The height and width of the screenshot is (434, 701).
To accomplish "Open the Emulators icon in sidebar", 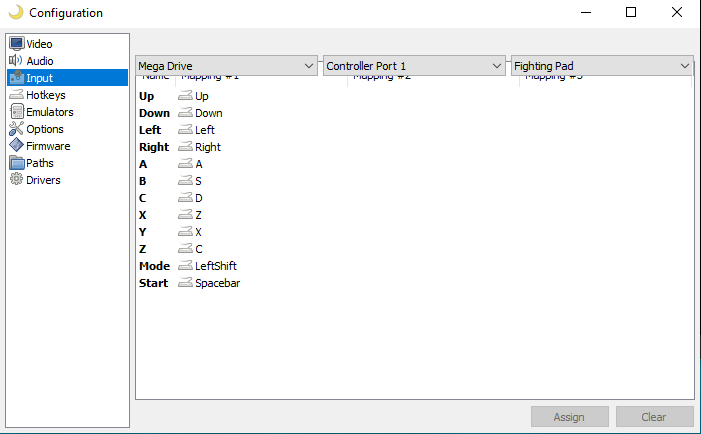I will 17,111.
